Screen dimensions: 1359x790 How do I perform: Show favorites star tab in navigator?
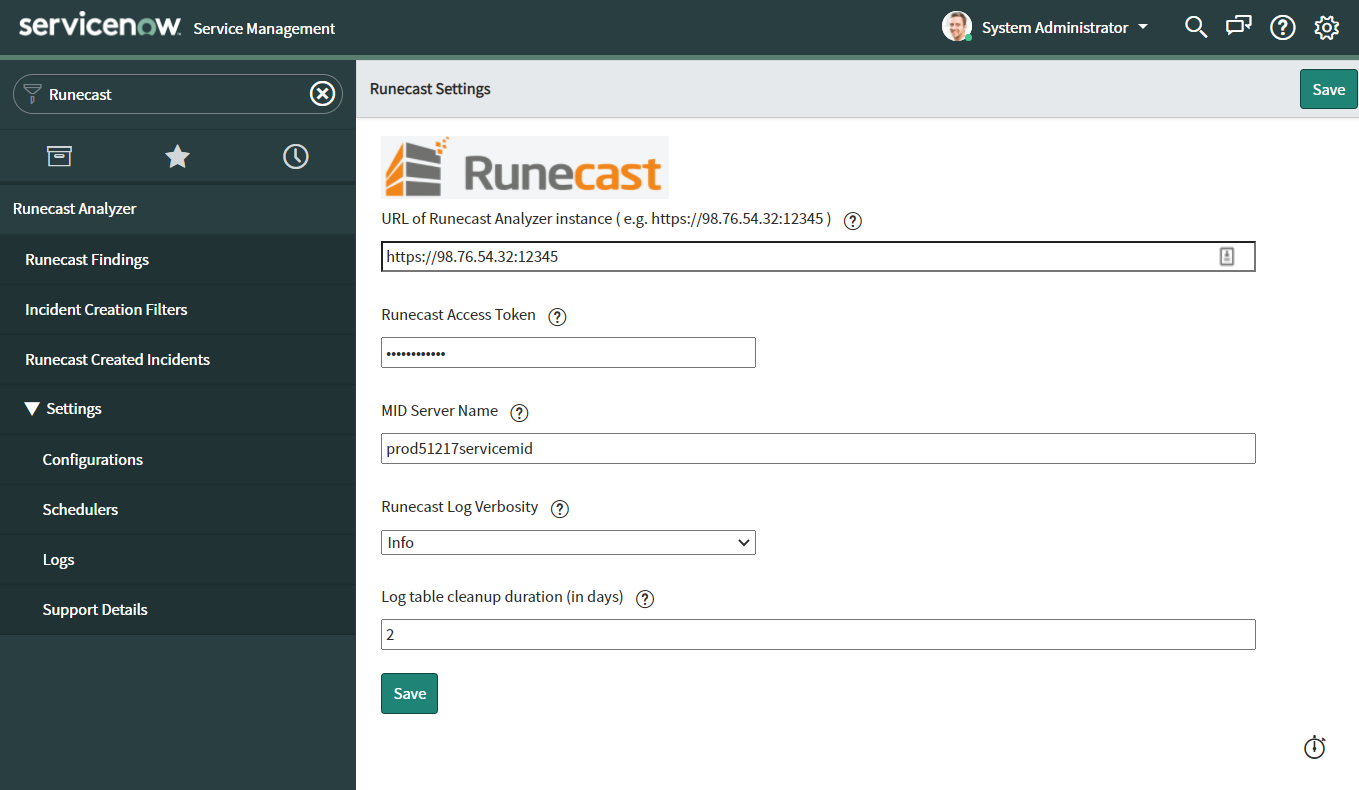(177, 156)
